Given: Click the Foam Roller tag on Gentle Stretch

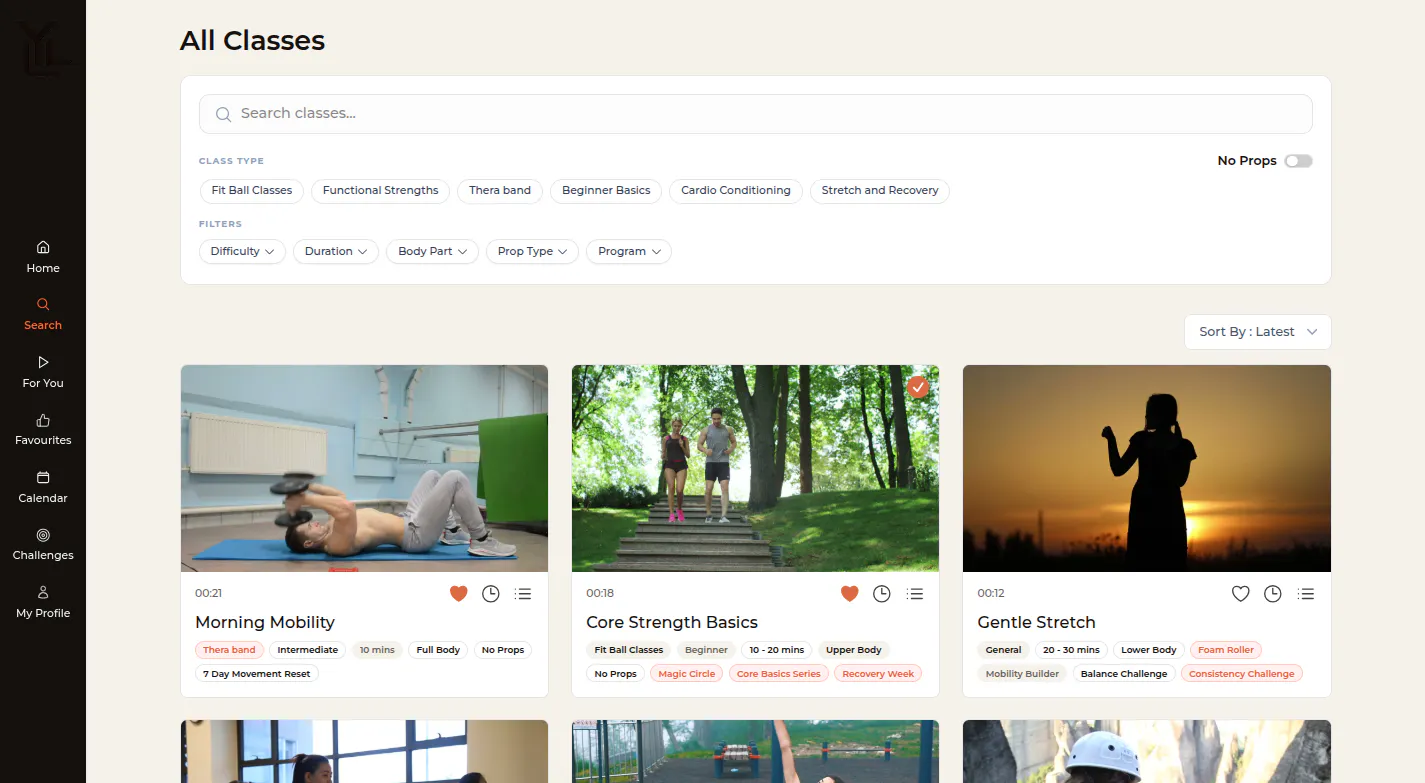Looking at the screenshot, I should point(1226,650).
